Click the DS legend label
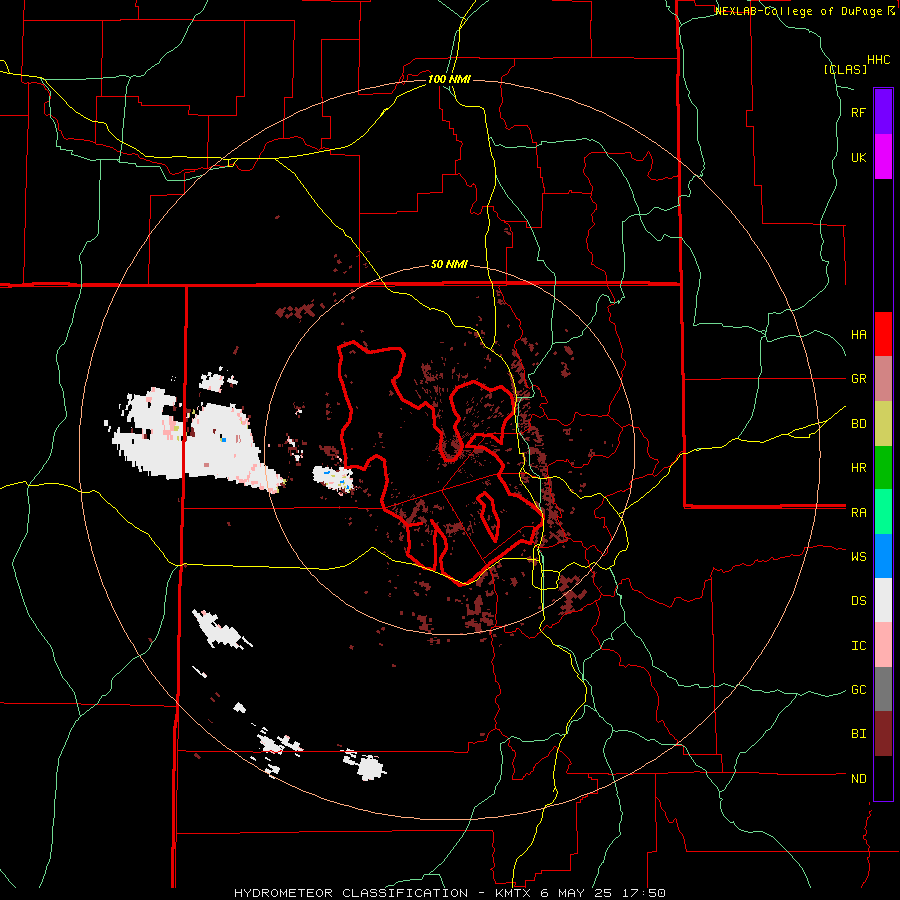The image size is (900, 900). pyautogui.click(x=858, y=601)
